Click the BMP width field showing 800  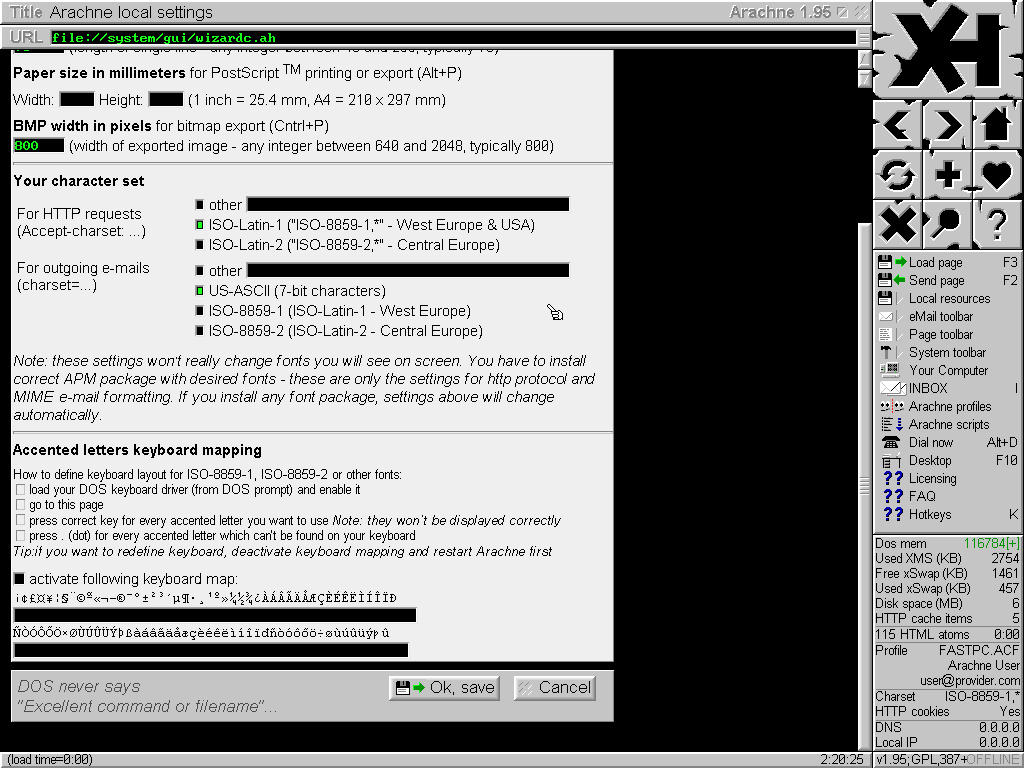pyautogui.click(x=39, y=146)
